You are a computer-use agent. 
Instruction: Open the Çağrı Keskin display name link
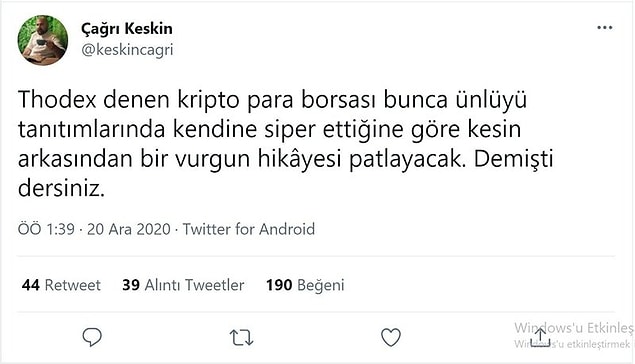click(x=127, y=29)
